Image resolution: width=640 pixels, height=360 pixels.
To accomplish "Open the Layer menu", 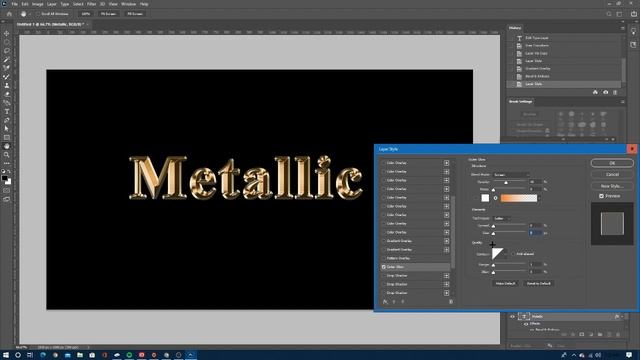I will pos(52,4).
